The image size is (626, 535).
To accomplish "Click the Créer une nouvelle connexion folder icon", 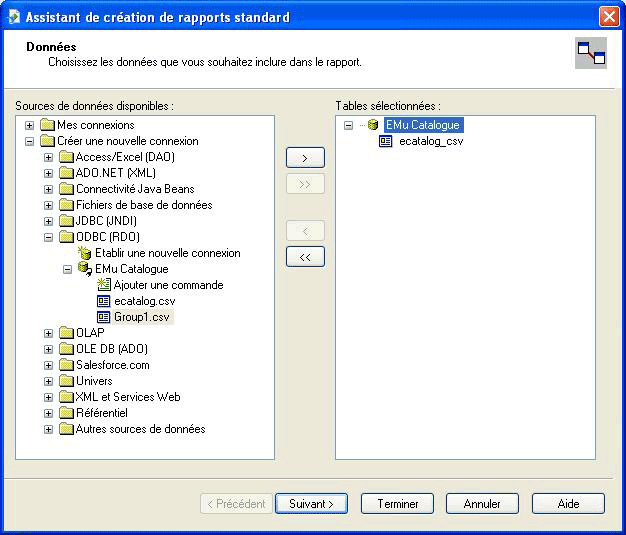I will tap(47, 141).
